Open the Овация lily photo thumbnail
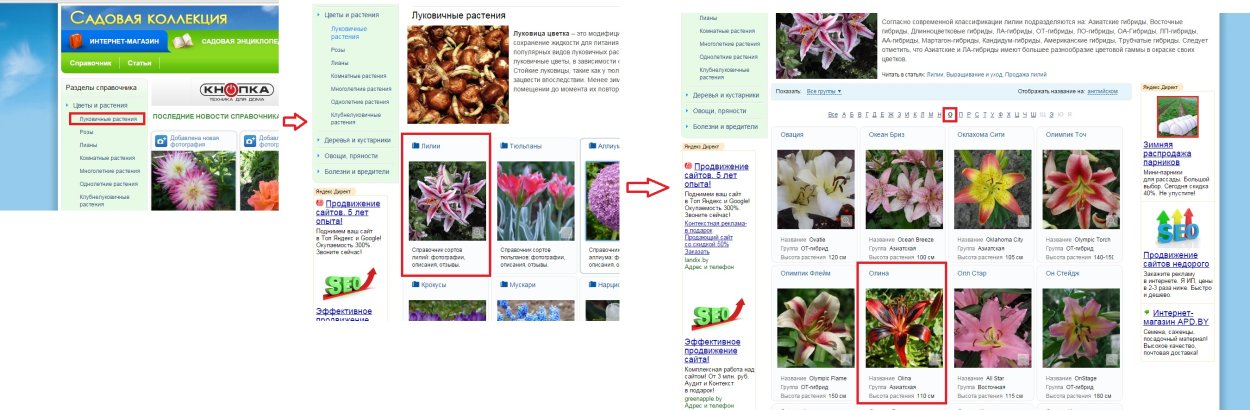 click(816, 190)
